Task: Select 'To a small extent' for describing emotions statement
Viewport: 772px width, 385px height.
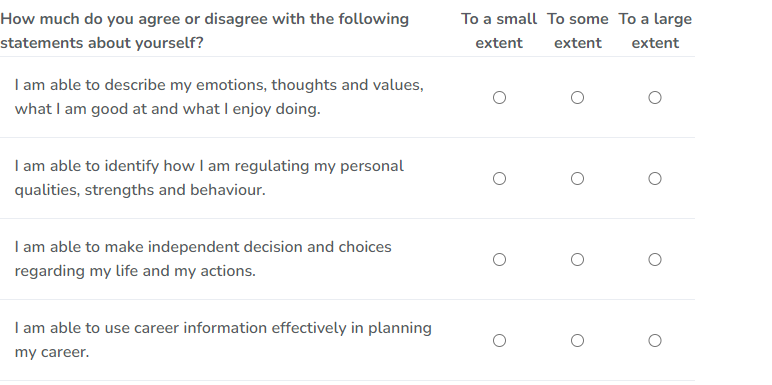Action: click(499, 97)
